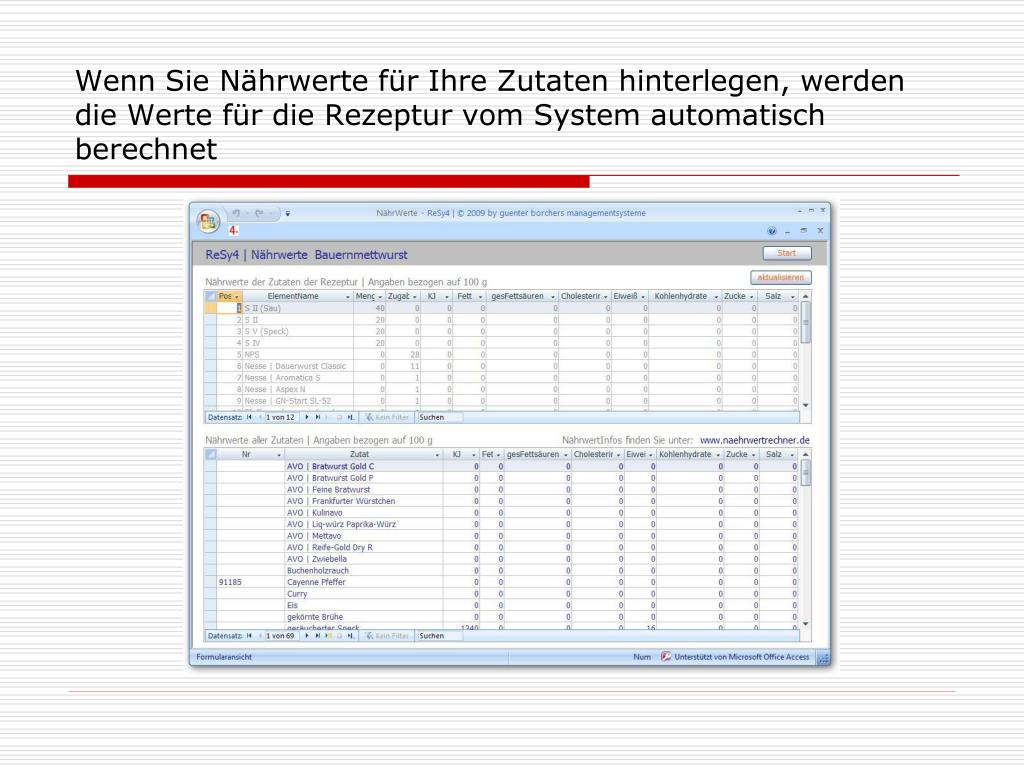Click 'Kein Filter' indicator of all ingredients table
This screenshot has width=1024, height=768.
click(x=387, y=636)
